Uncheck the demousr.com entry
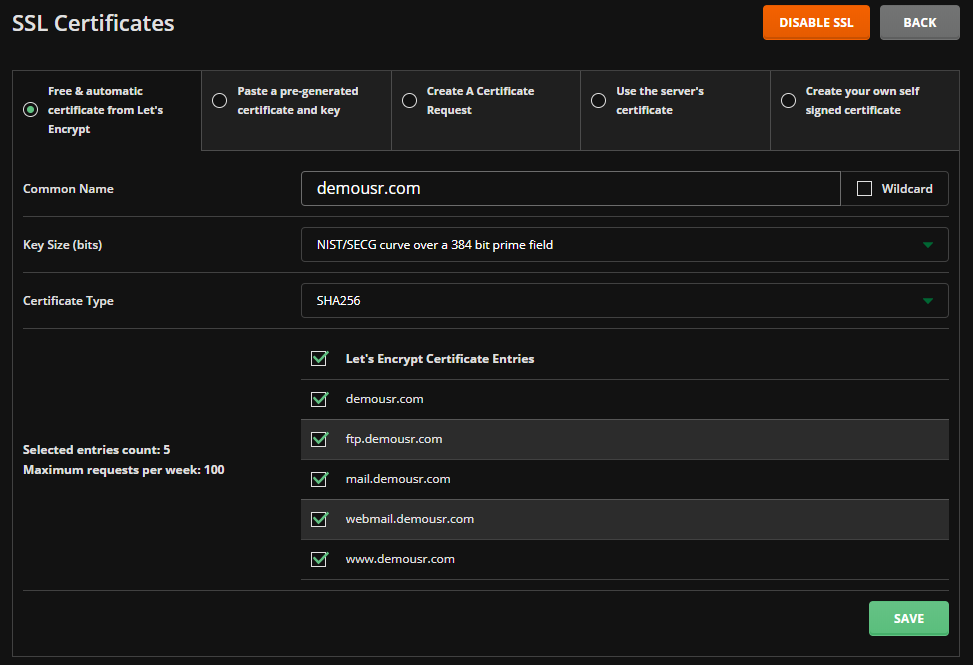Screen dimensions: 973x665 [x=320, y=399]
